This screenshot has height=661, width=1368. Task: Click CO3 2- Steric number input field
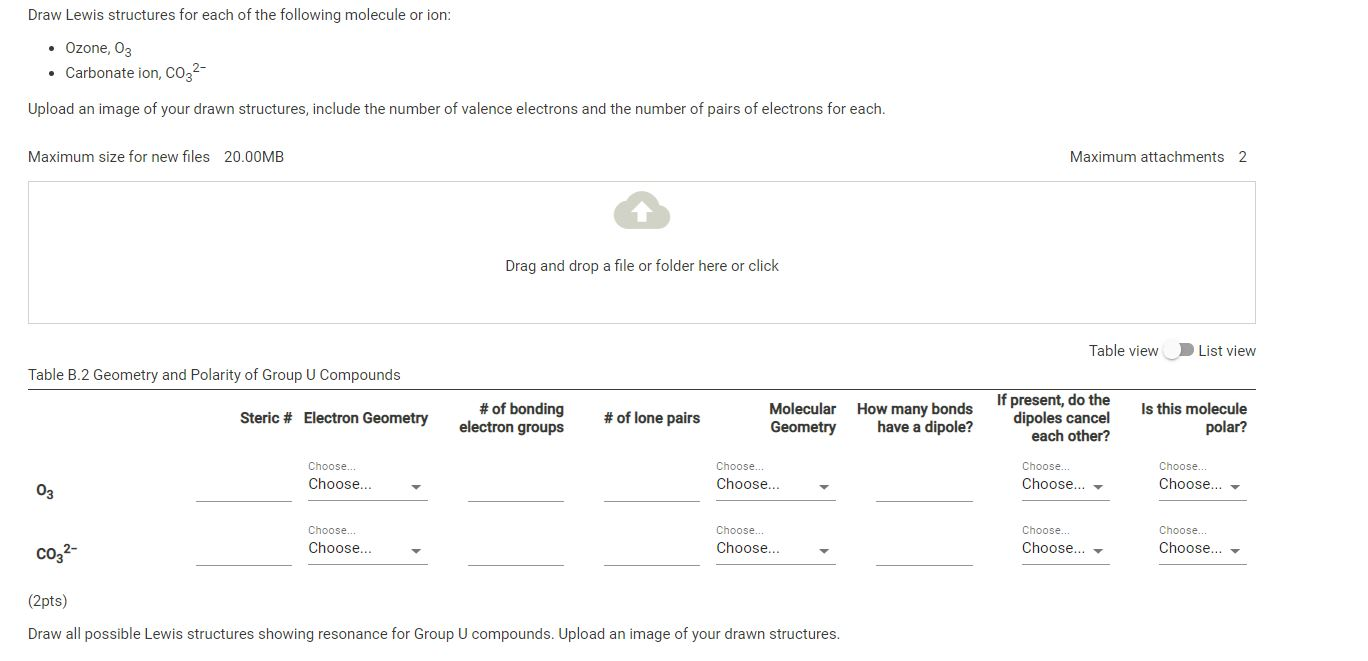coord(244,553)
